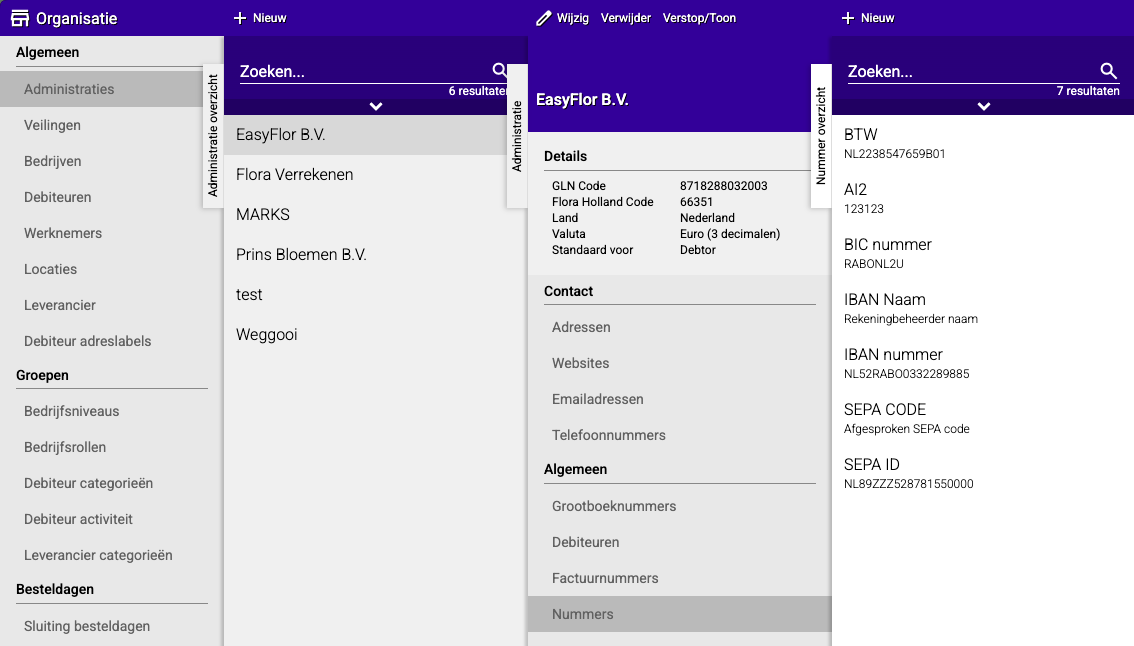Click Nieuw above the administraties list
Screen dimensions: 1134x646
[260, 18]
